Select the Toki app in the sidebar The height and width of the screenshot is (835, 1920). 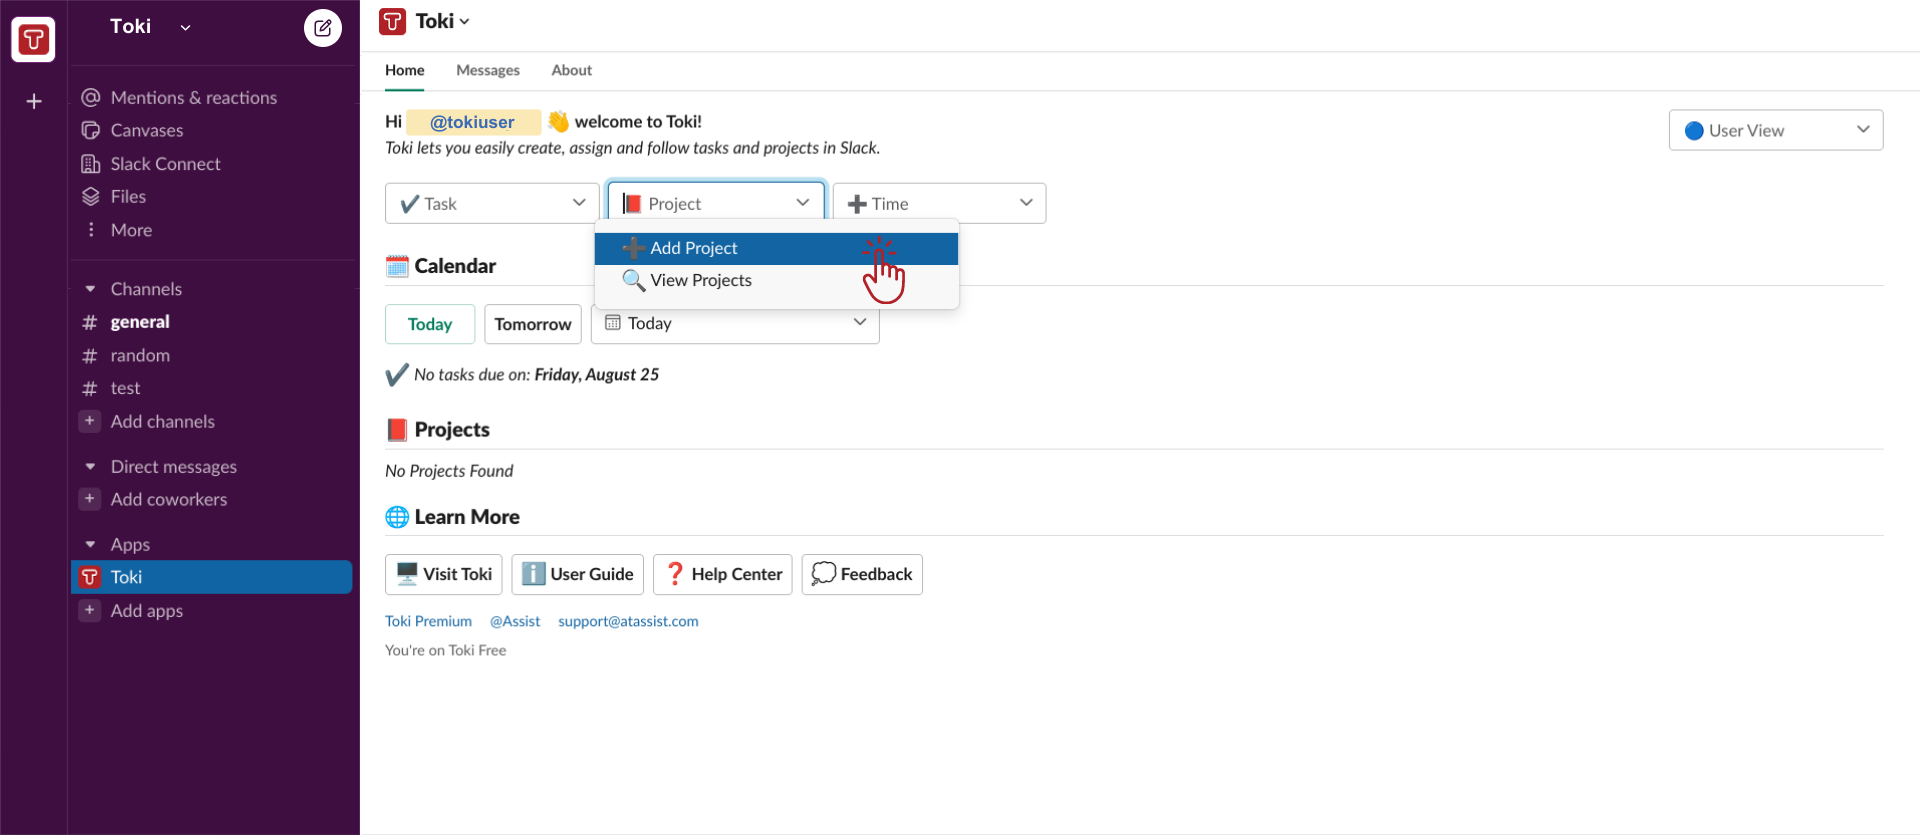tap(212, 577)
